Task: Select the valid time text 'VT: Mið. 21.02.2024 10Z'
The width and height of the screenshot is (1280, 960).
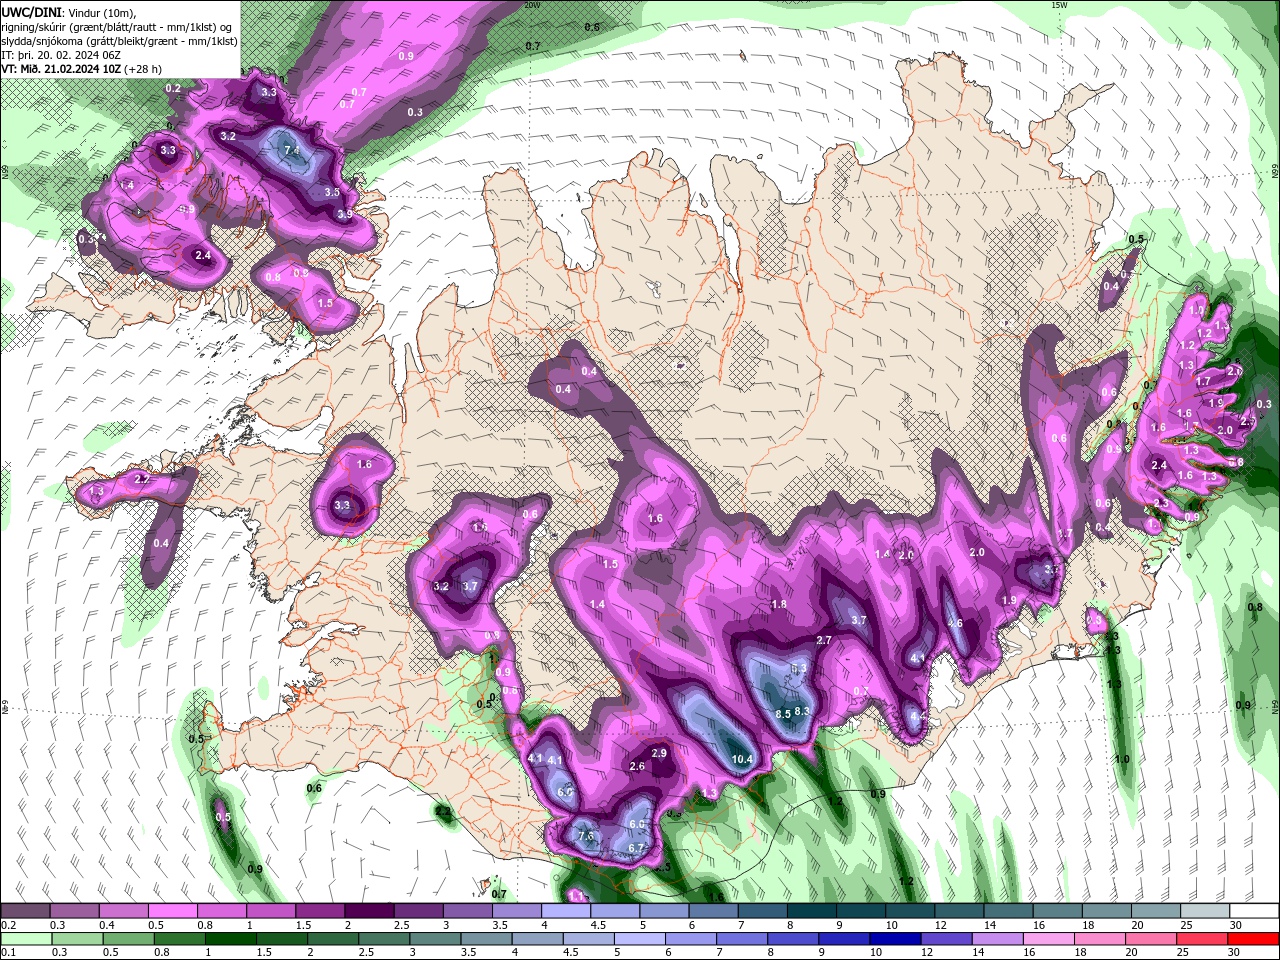Action: pyautogui.click(x=62, y=69)
